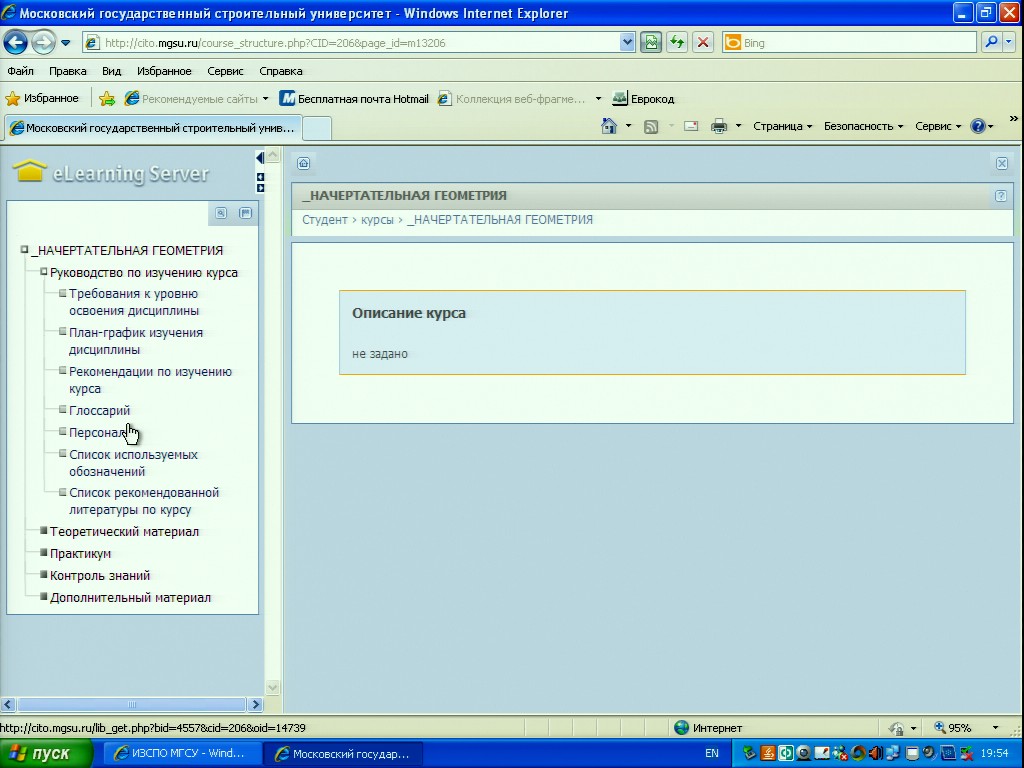Open the Страница command bar menu

[782, 126]
